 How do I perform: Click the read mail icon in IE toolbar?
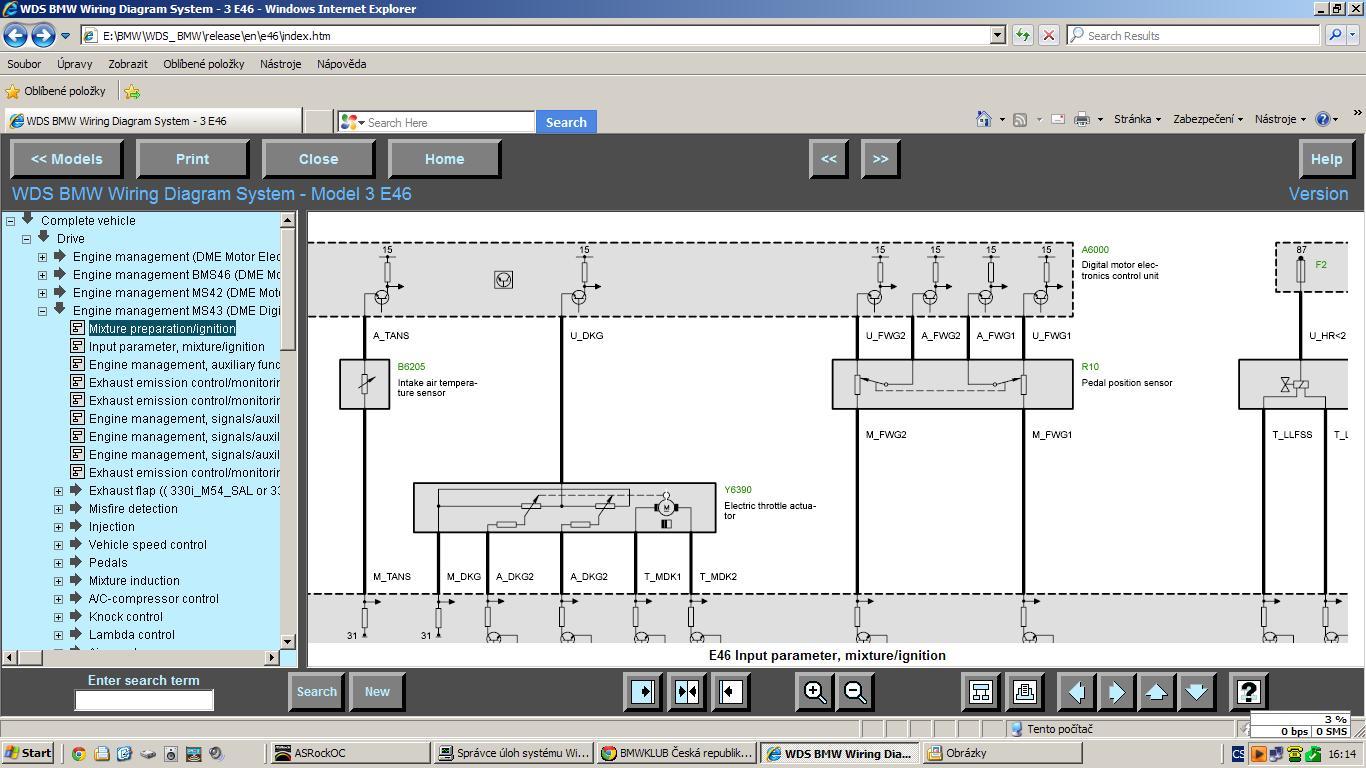point(1057,119)
